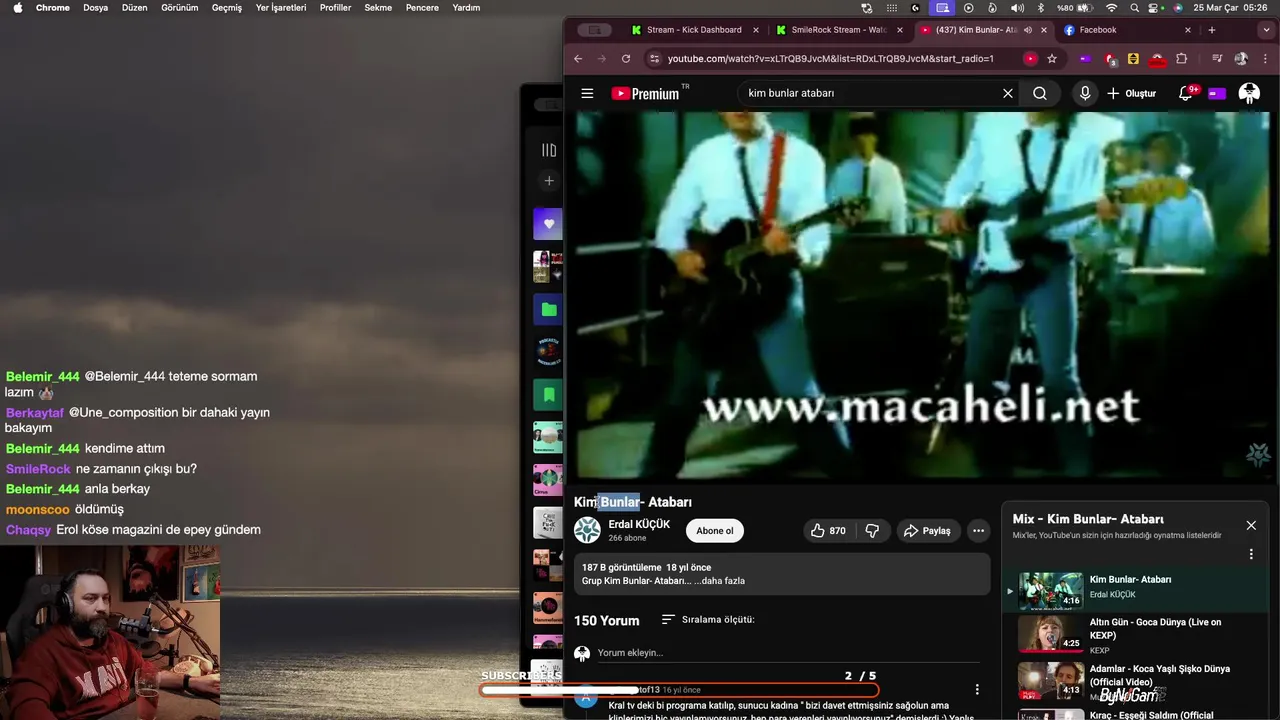Open YouTube notifications bell
Screen dimensions: 1280x720
coord(1186,93)
